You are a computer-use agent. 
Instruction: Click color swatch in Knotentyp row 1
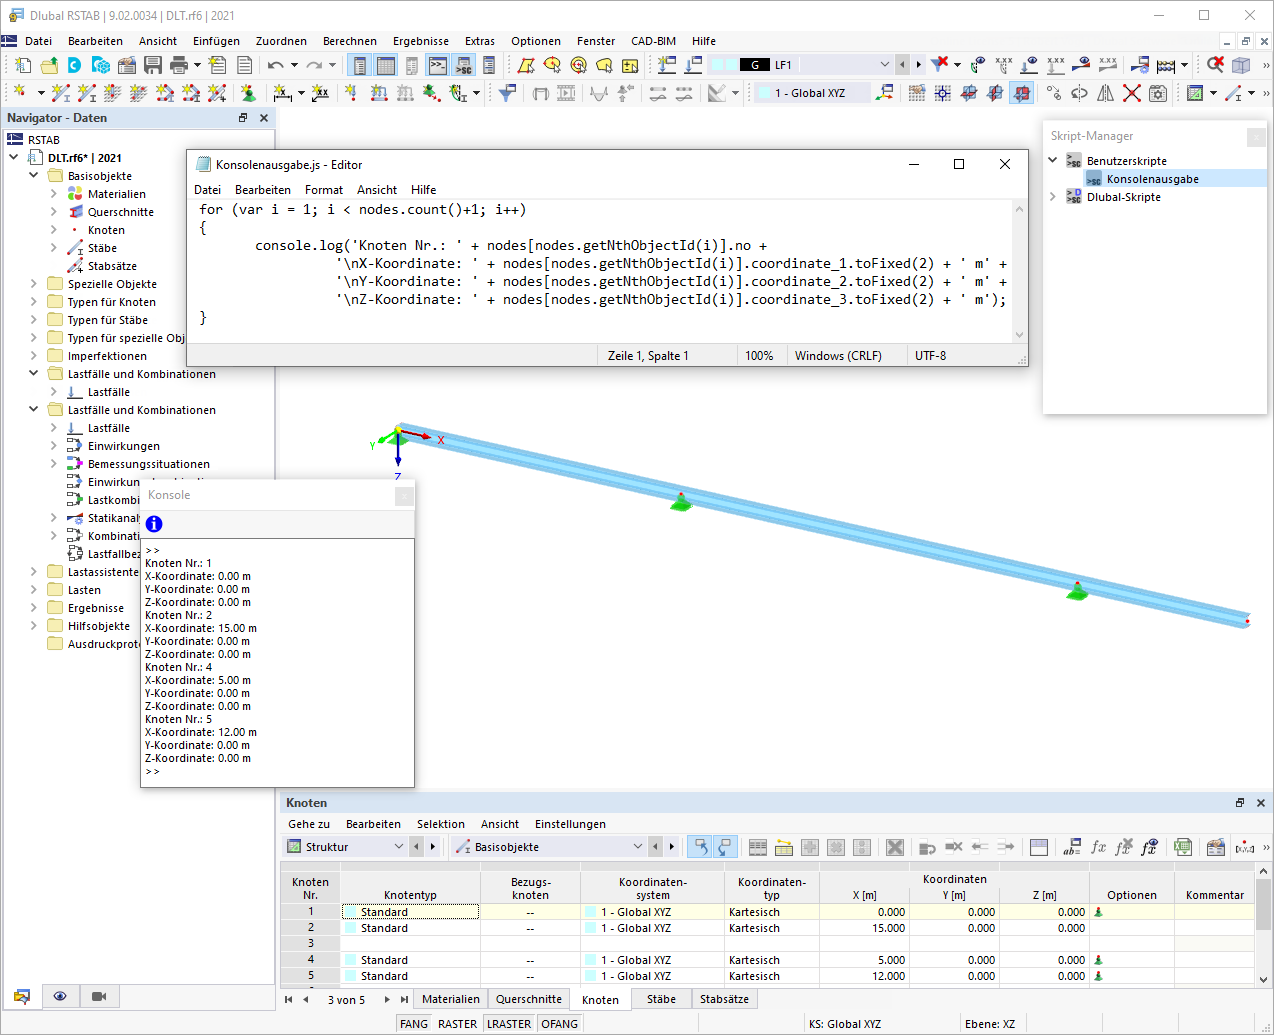(x=350, y=912)
